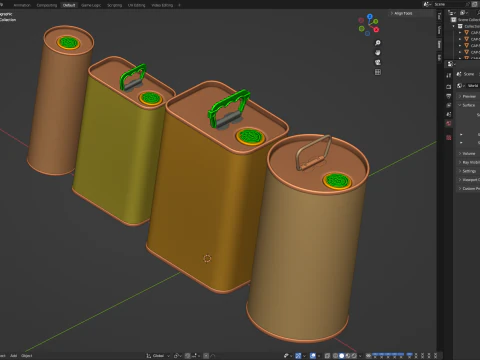Click the Scene name field in top bar
This screenshot has height=360, width=480.
(448, 4)
